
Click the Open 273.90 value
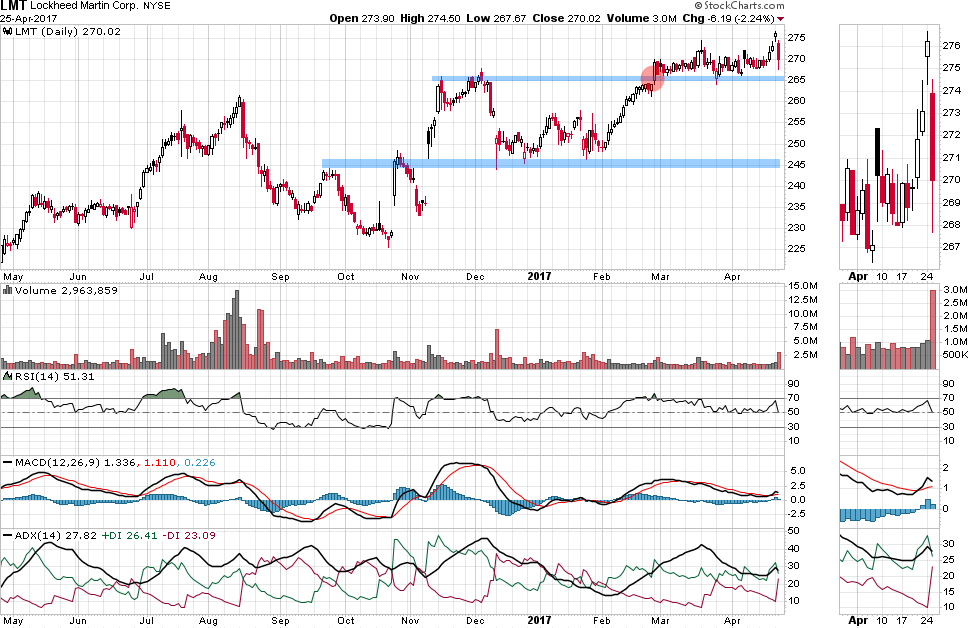[x=362, y=19]
